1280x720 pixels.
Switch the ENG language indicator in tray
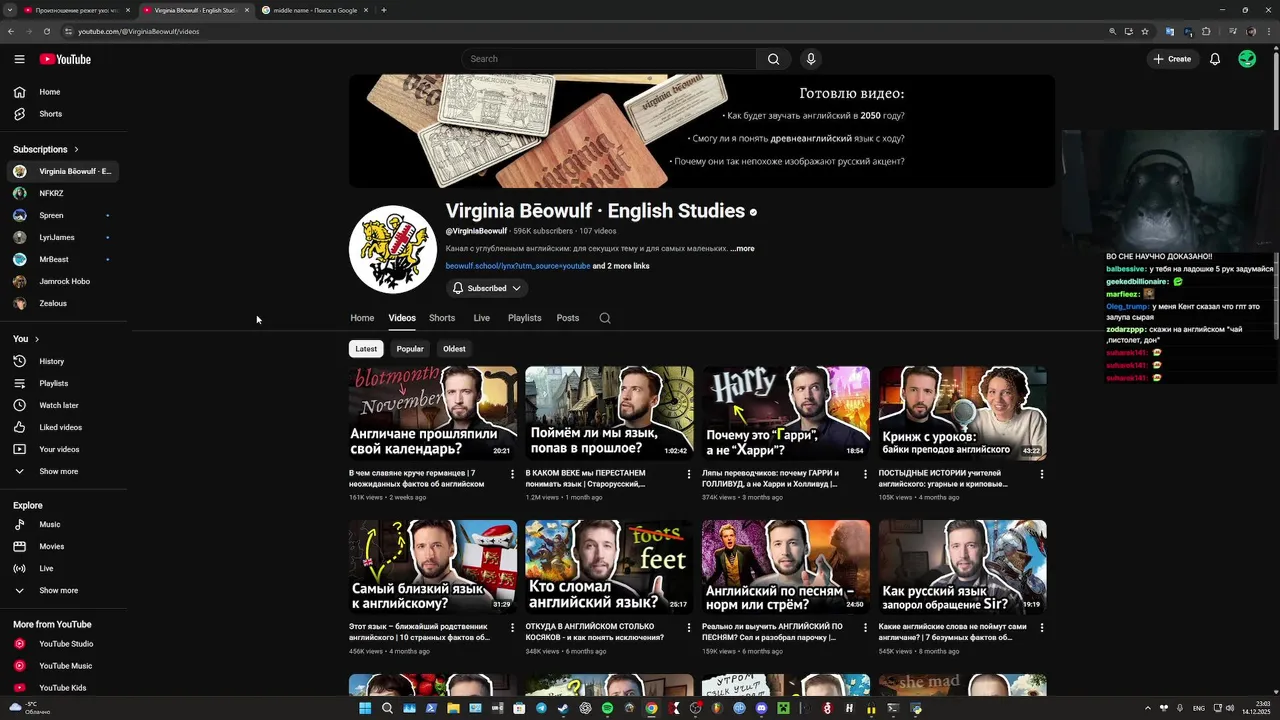tap(1199, 708)
